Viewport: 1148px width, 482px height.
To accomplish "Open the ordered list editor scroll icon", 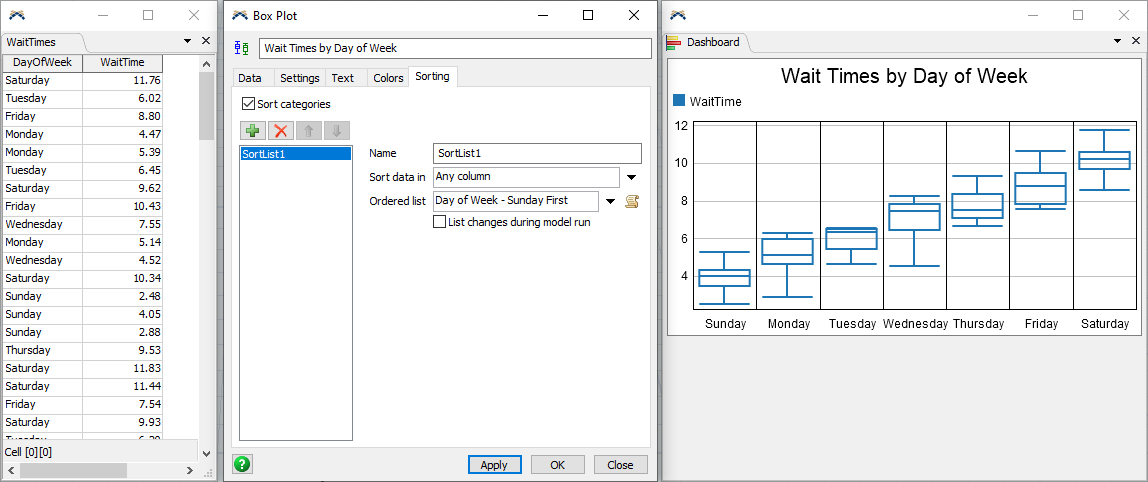I will coord(632,201).
